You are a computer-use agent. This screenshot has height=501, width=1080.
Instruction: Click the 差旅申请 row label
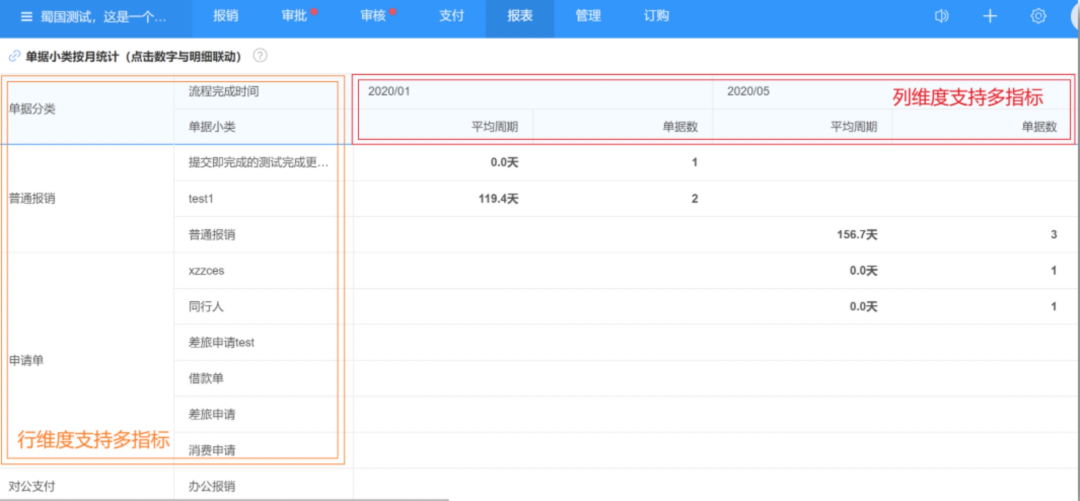(211, 414)
